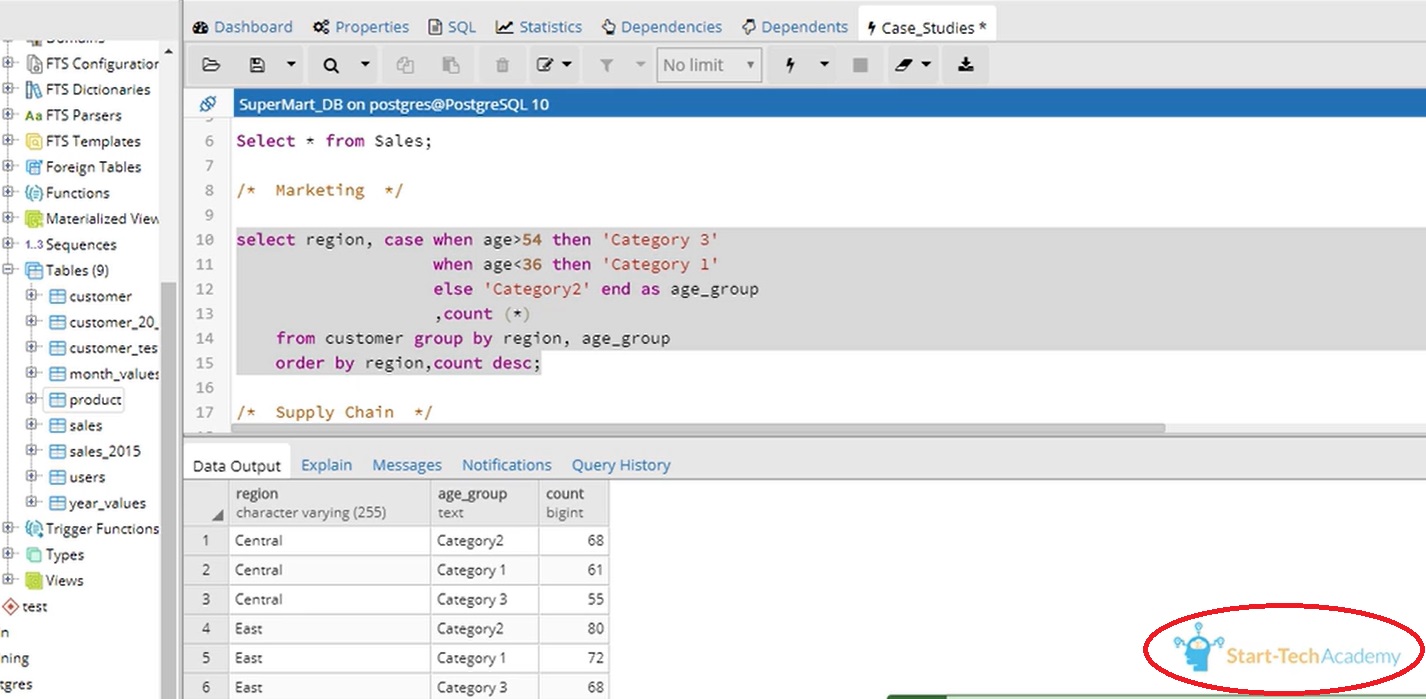The image size is (1426, 699).
Task: Open the execute options dropdown arrow
Action: tap(824, 65)
